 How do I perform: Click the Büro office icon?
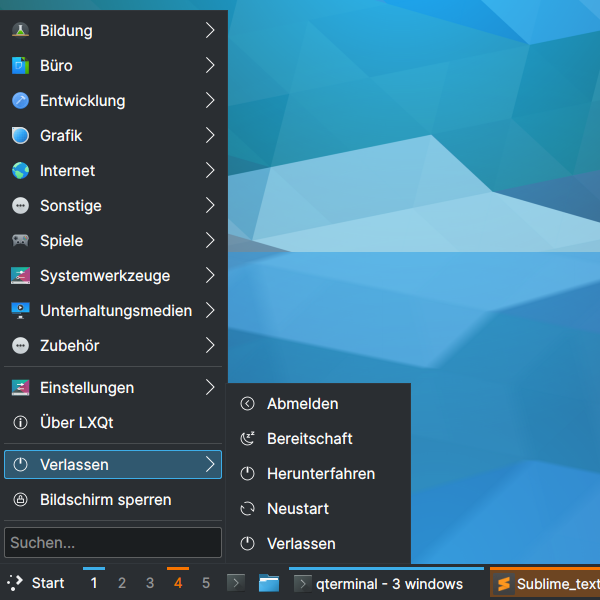[x=20, y=65]
